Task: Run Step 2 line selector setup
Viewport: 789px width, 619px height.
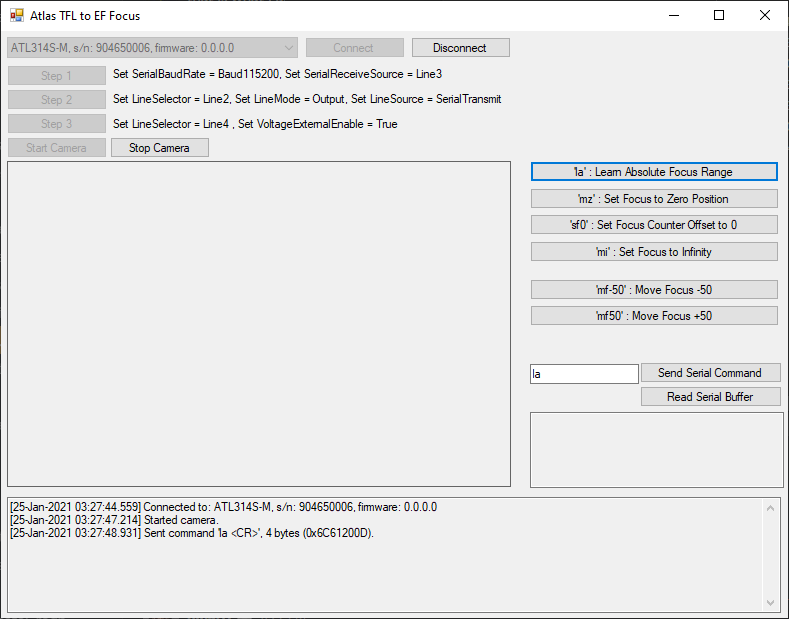Action: coord(57,100)
